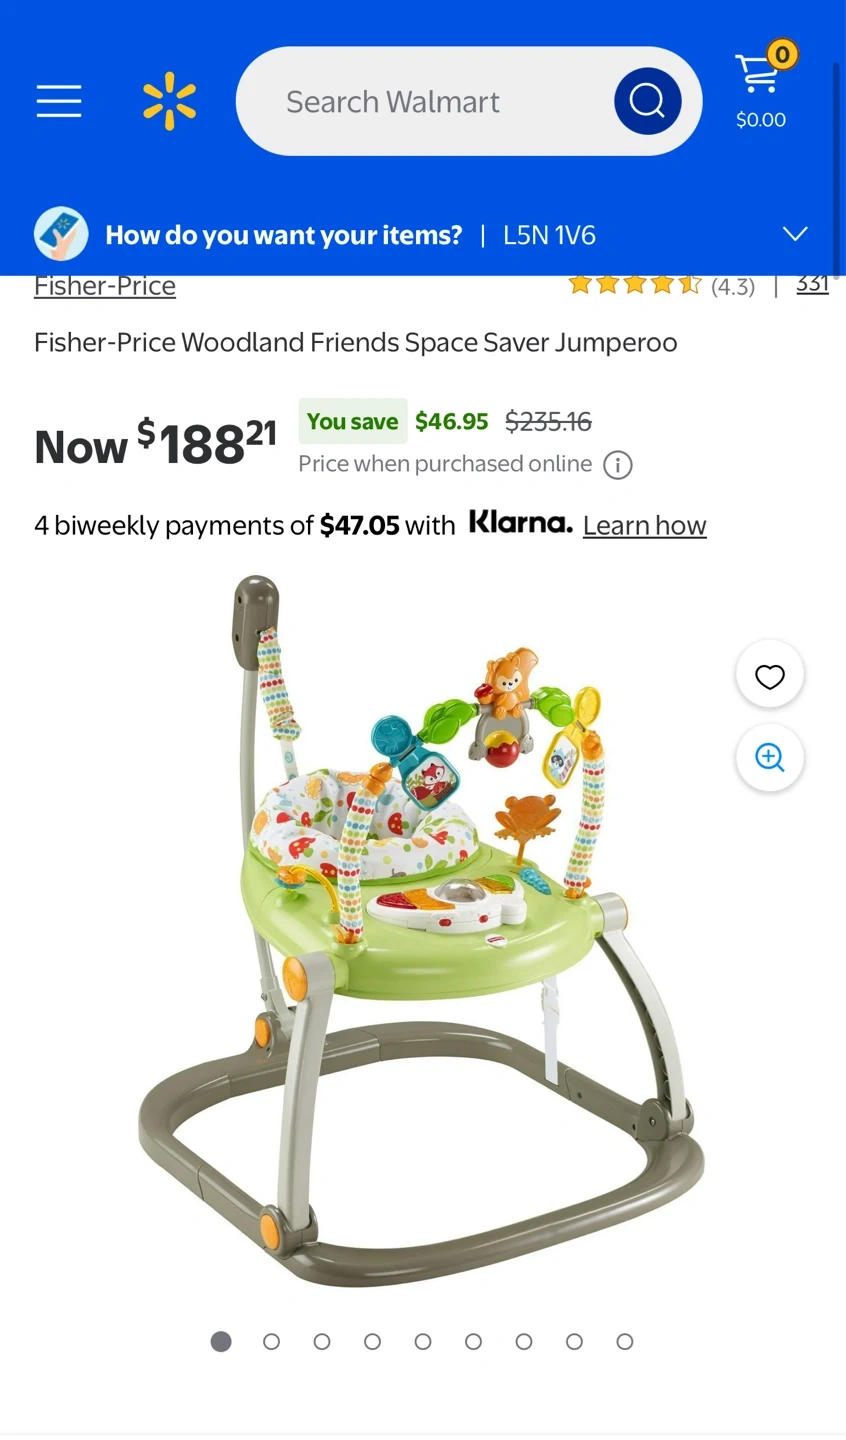Select the fifth image carousel dot
The width and height of the screenshot is (846, 1440).
(423, 1342)
